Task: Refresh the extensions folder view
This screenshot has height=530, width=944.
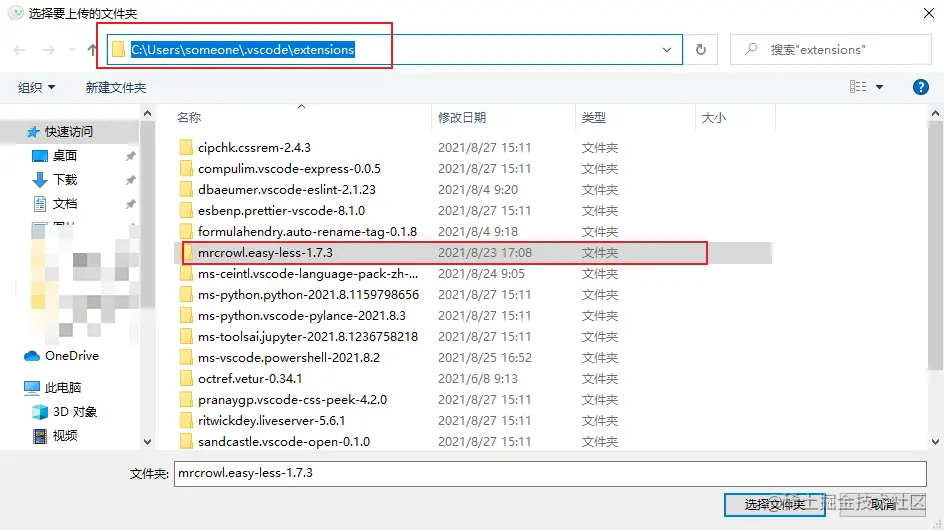Action: (701, 49)
